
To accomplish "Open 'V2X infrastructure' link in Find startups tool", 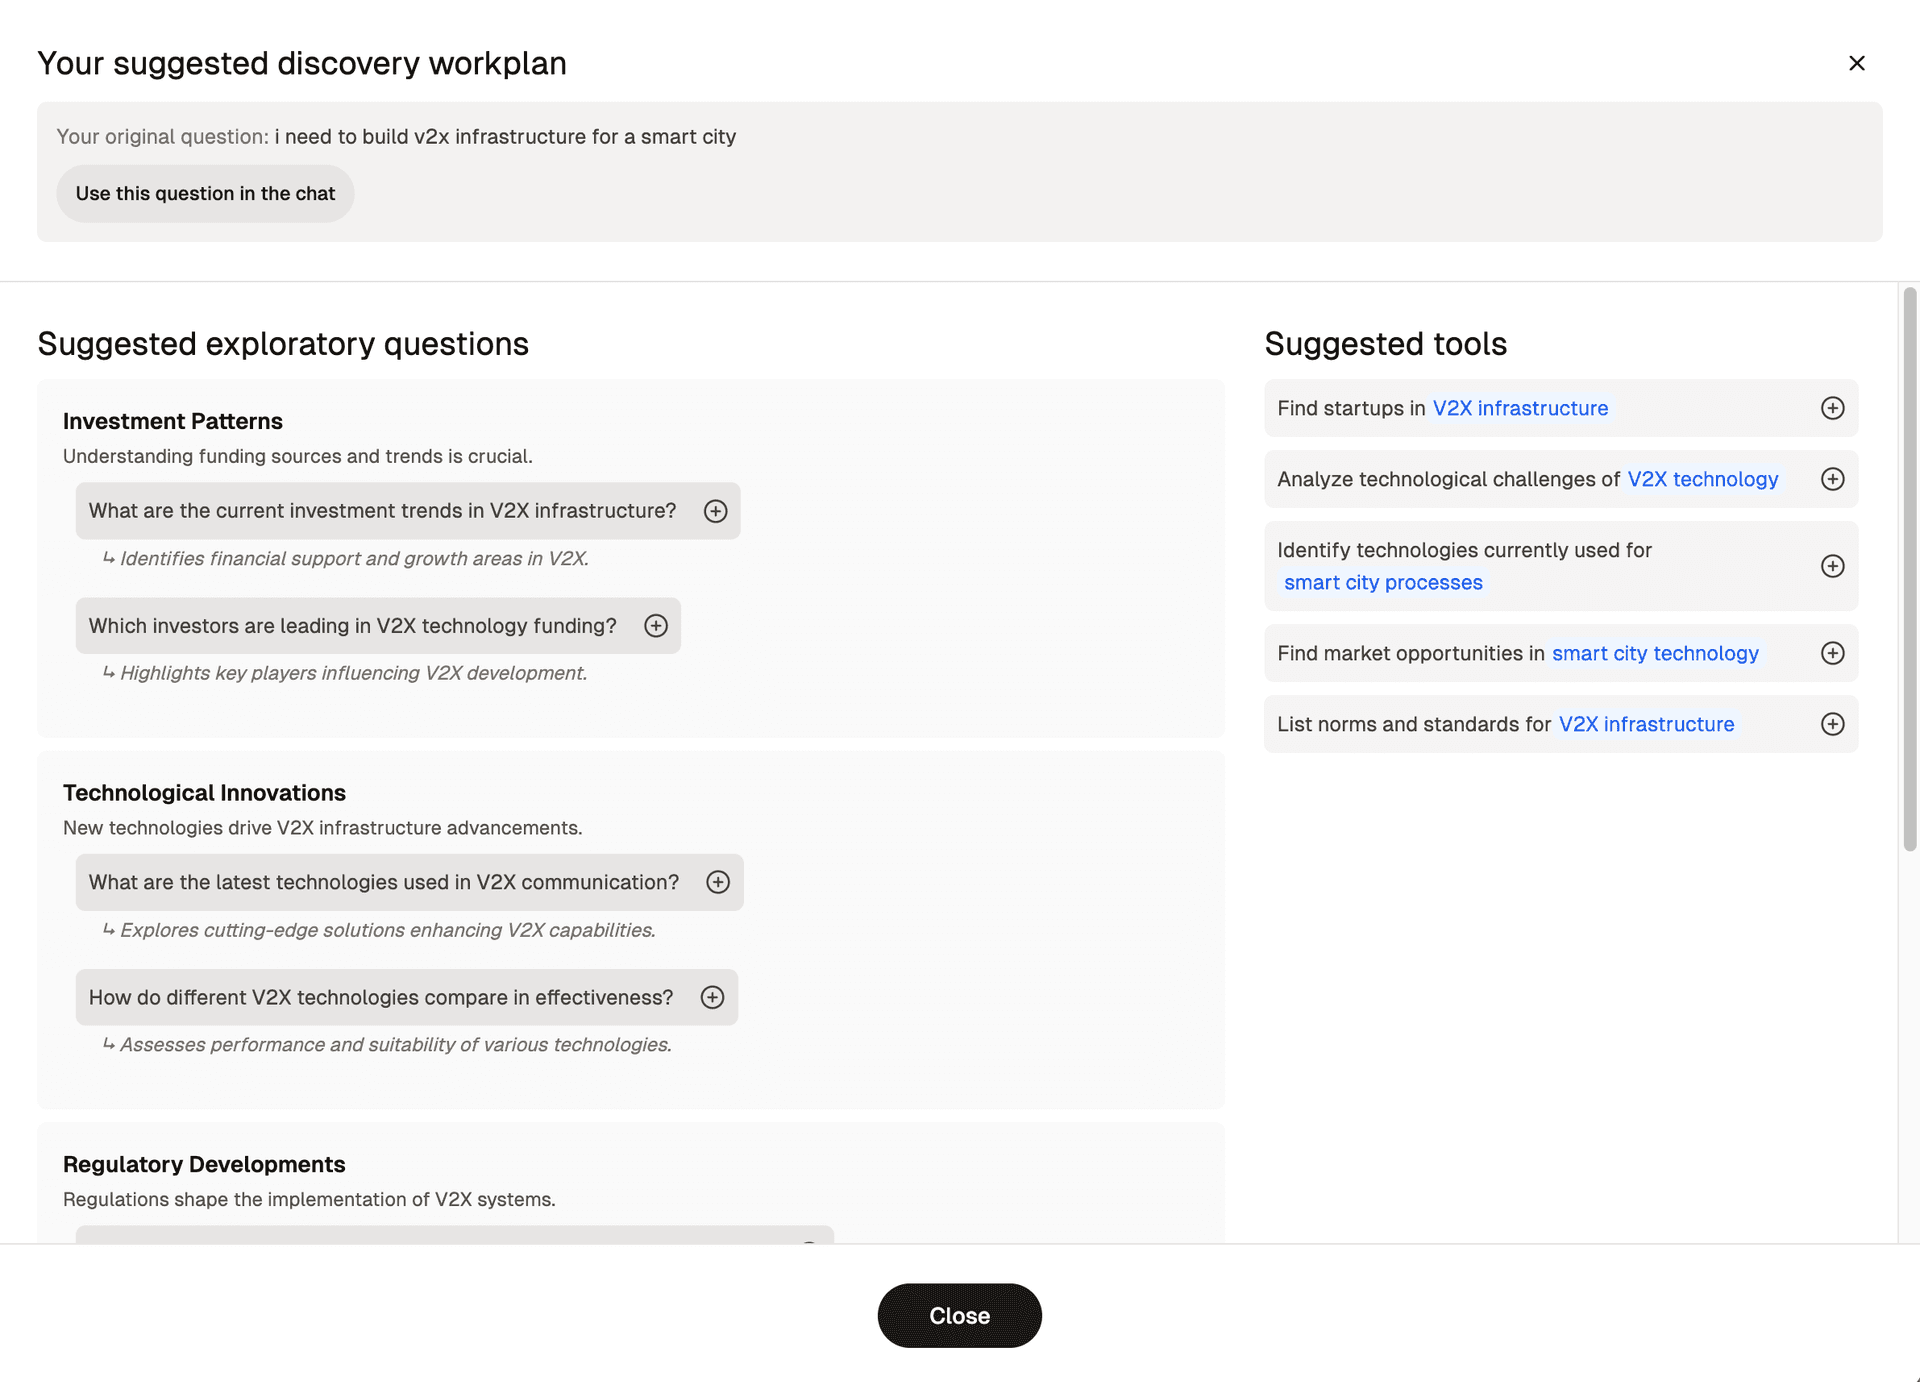I will point(1520,408).
